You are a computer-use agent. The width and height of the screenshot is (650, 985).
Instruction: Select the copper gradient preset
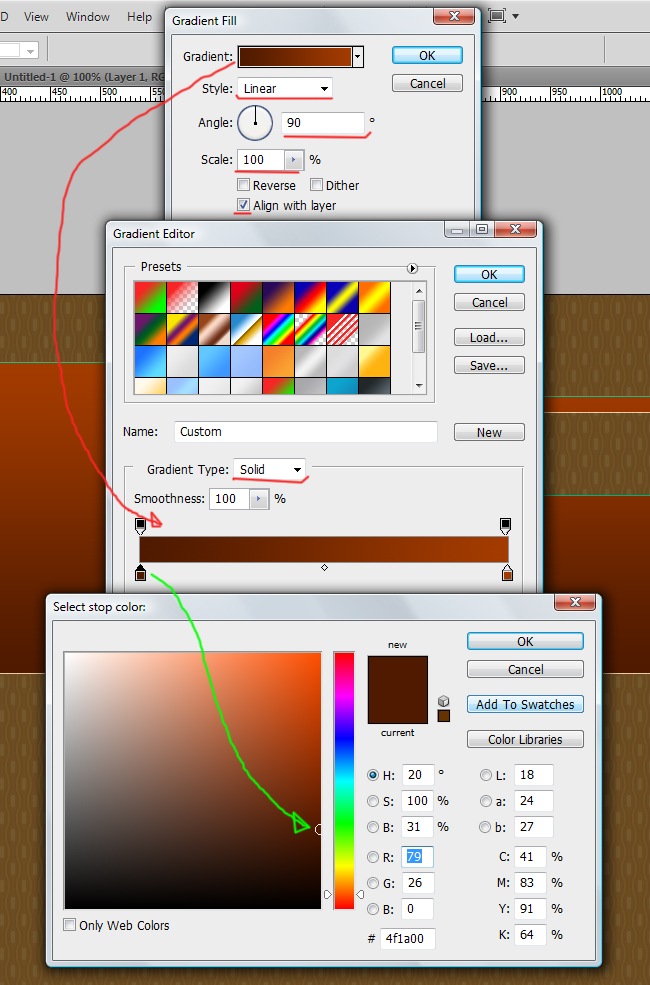click(x=214, y=329)
